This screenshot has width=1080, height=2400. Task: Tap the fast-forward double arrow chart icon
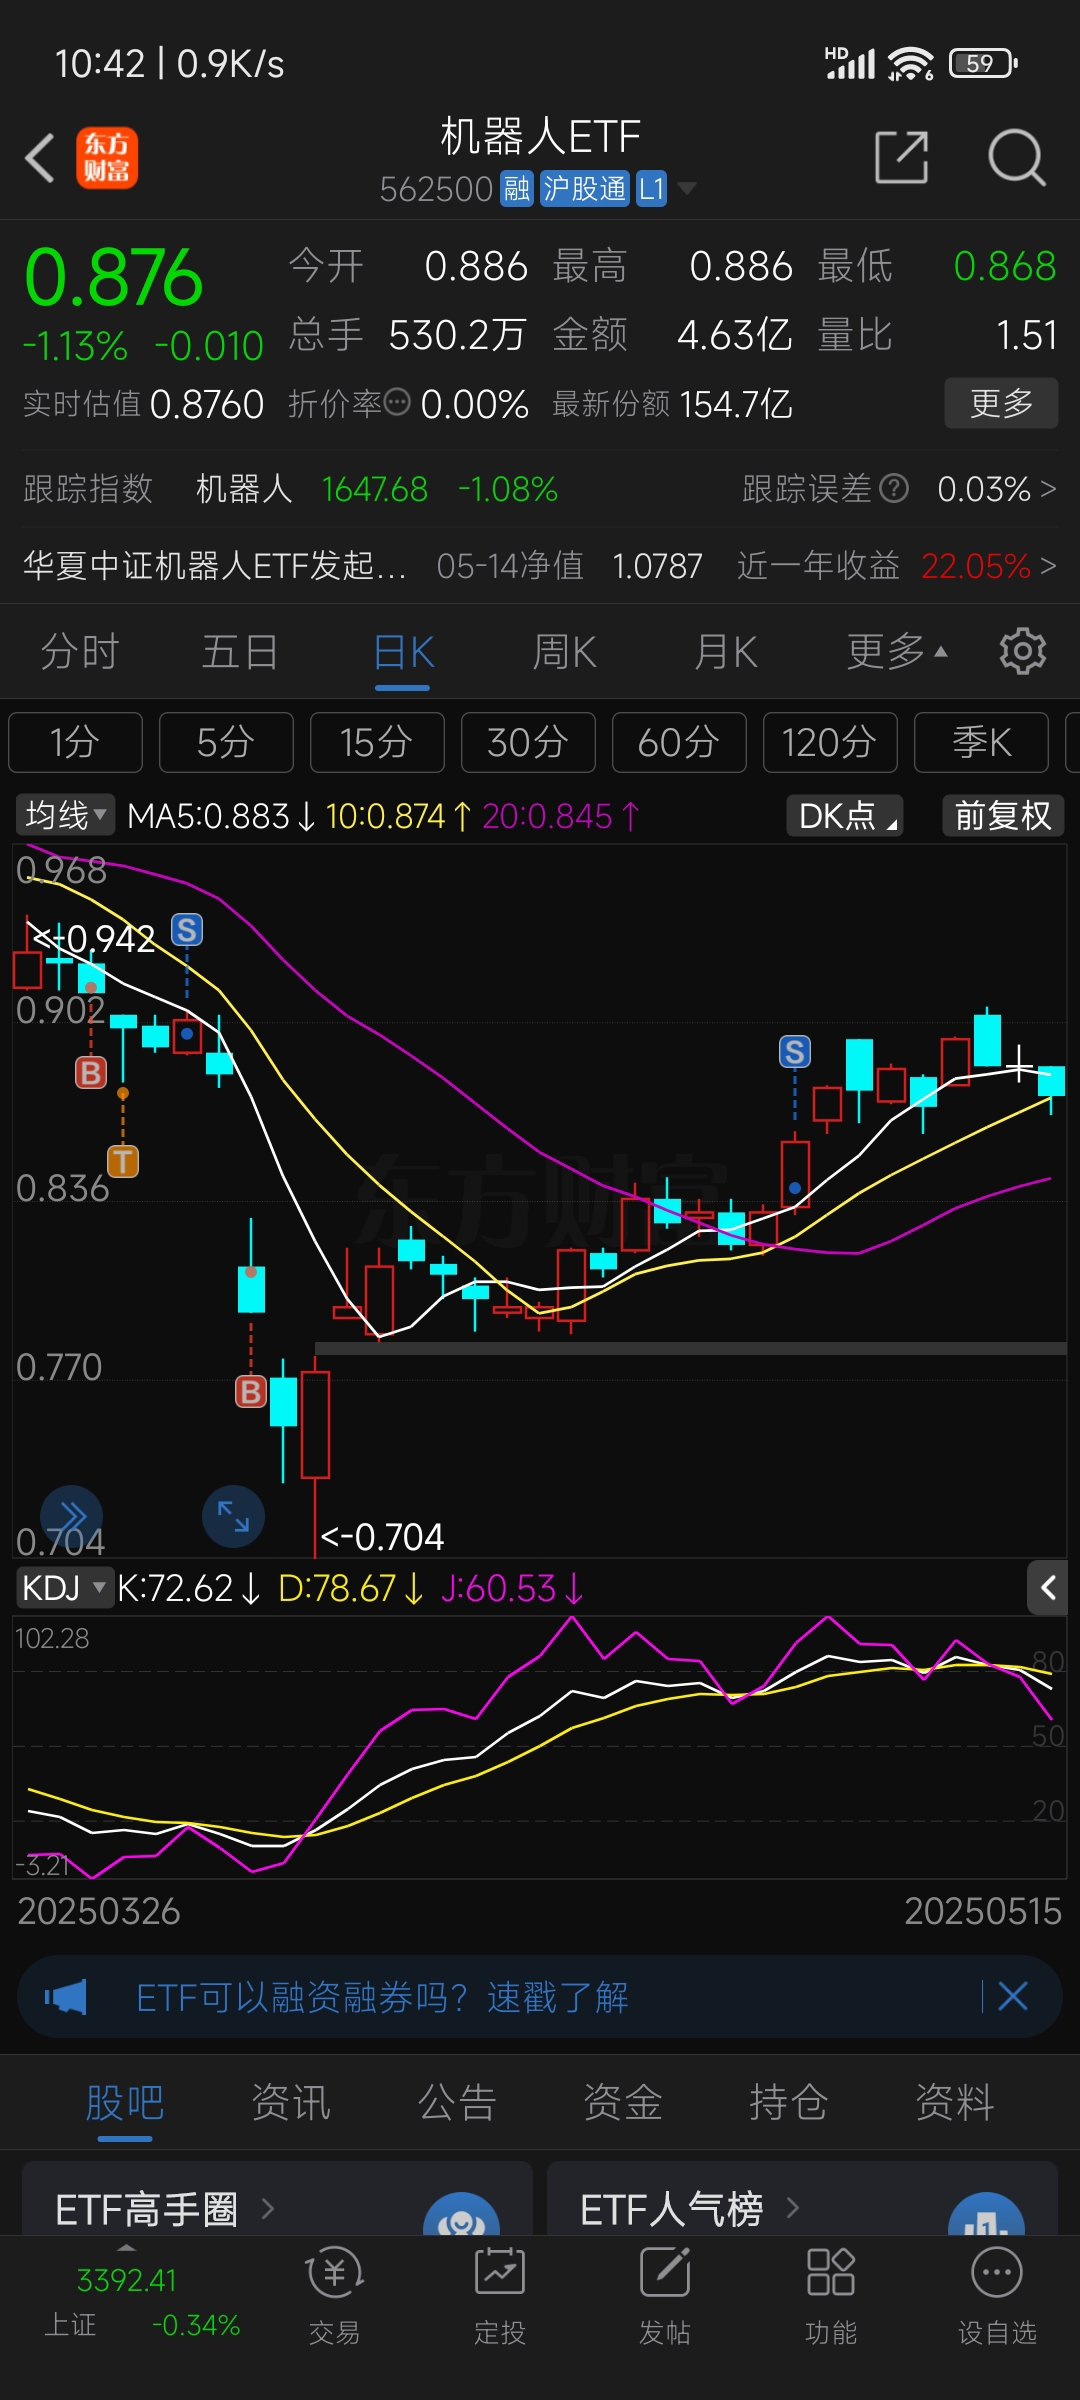point(72,1516)
